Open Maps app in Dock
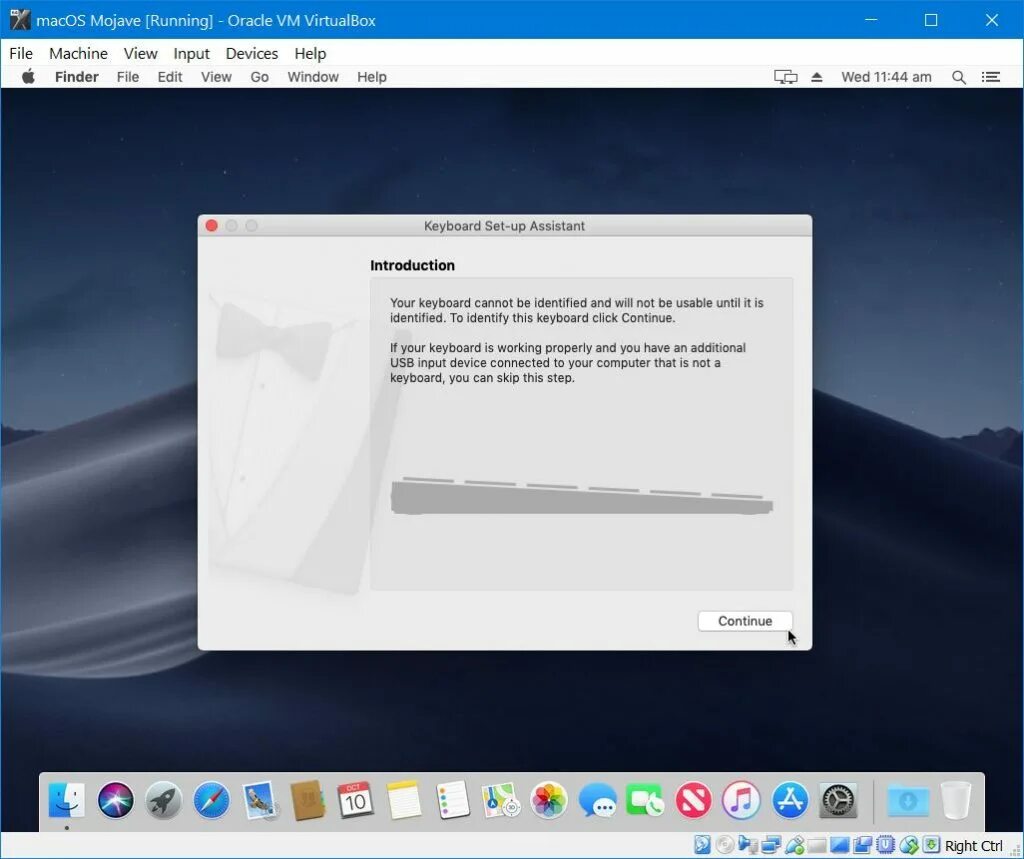The height and width of the screenshot is (859, 1024). [x=500, y=800]
